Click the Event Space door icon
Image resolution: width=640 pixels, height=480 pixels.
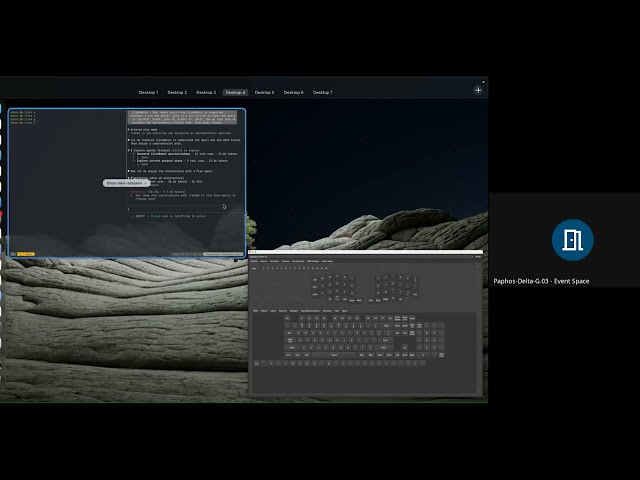click(x=572, y=240)
